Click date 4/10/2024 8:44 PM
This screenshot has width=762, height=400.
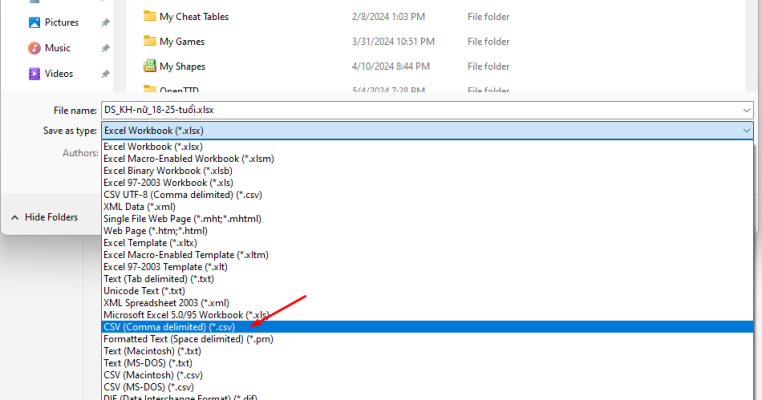click(x=391, y=66)
